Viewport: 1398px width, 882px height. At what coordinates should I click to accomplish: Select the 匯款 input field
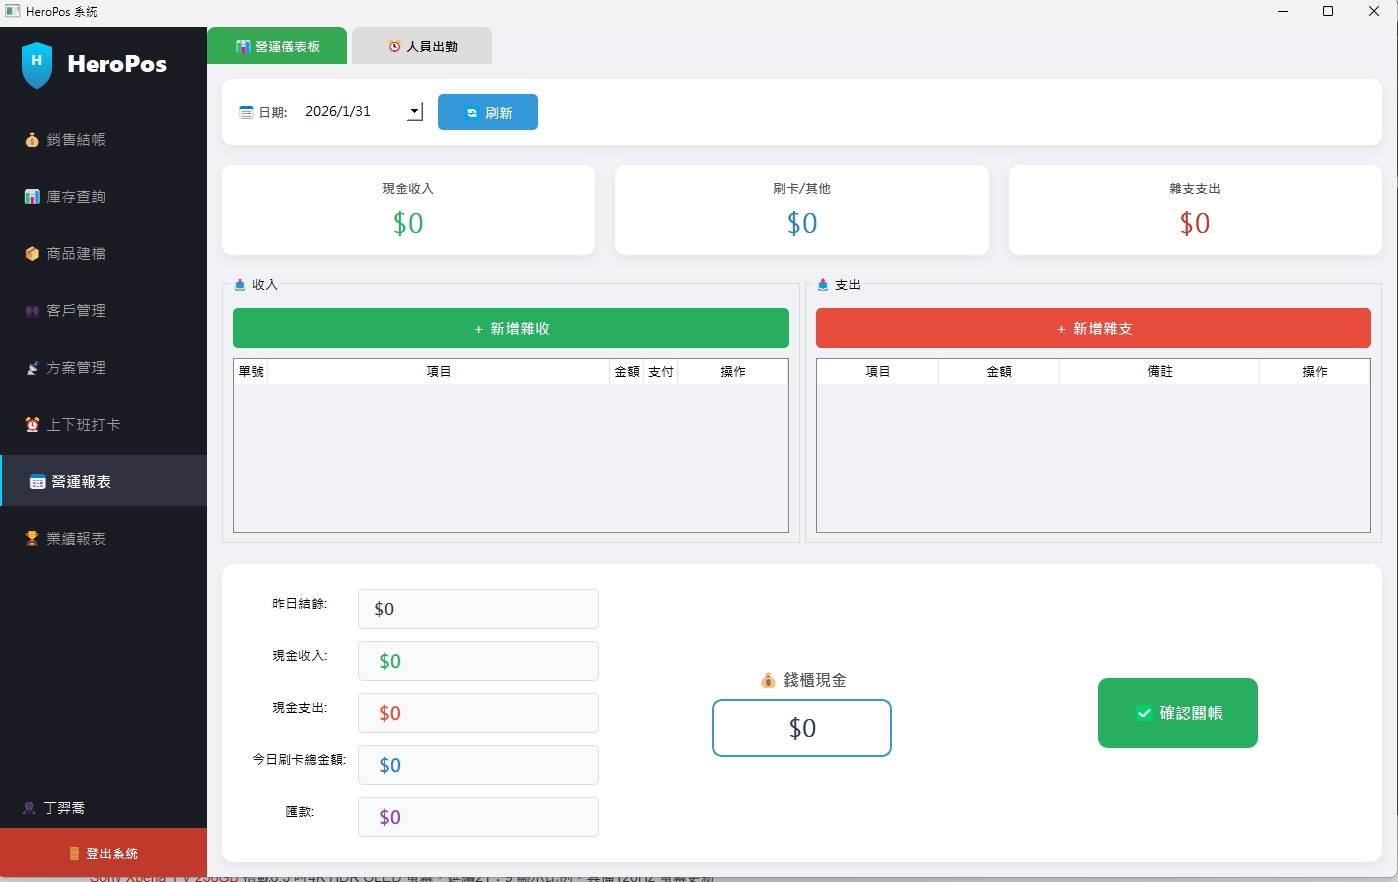[477, 817]
